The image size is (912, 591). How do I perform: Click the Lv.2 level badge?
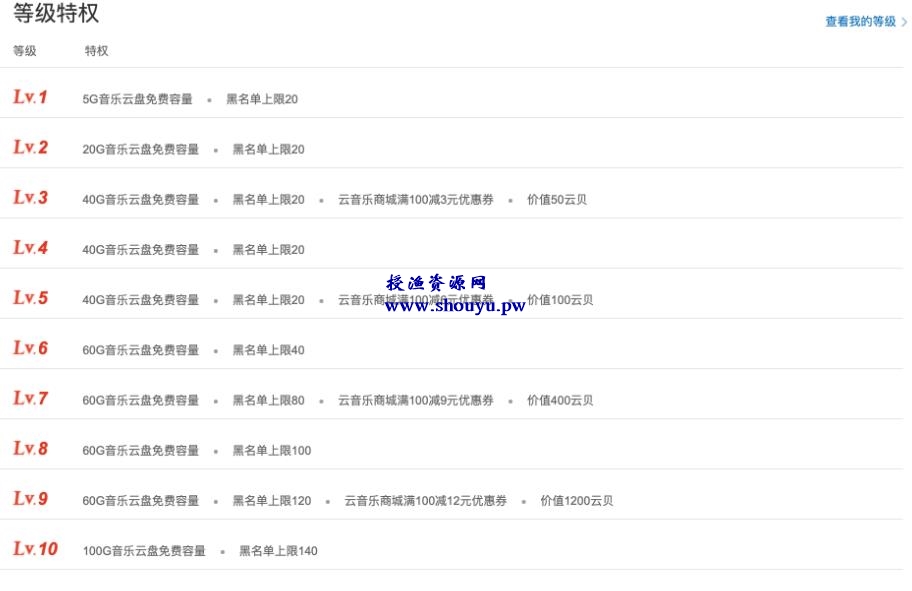[x=30, y=147]
